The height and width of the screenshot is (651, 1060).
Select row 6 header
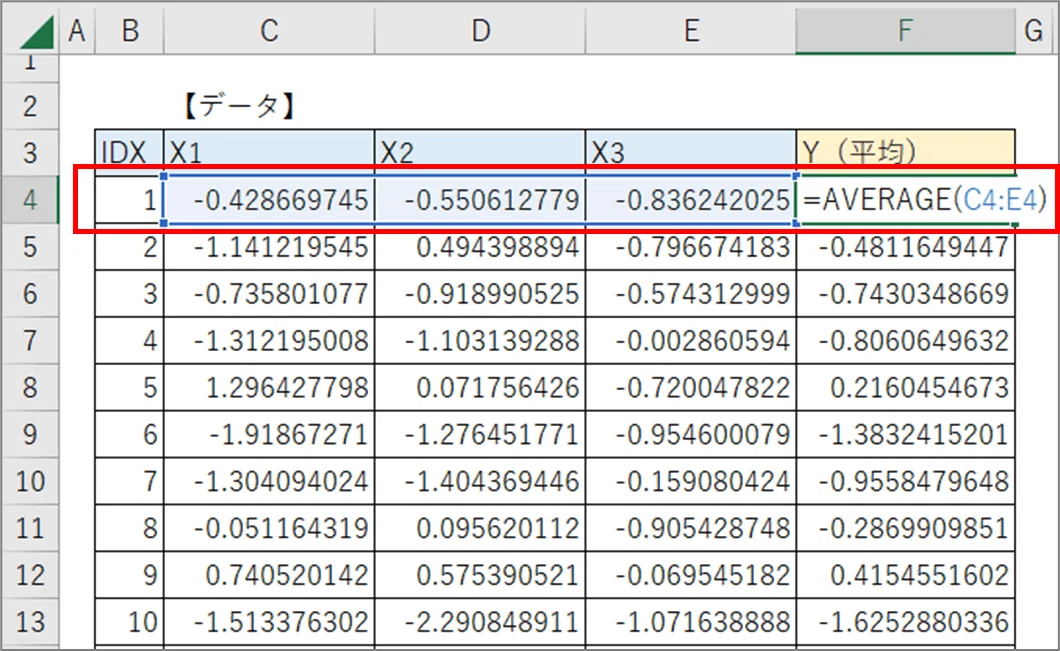tap(30, 293)
